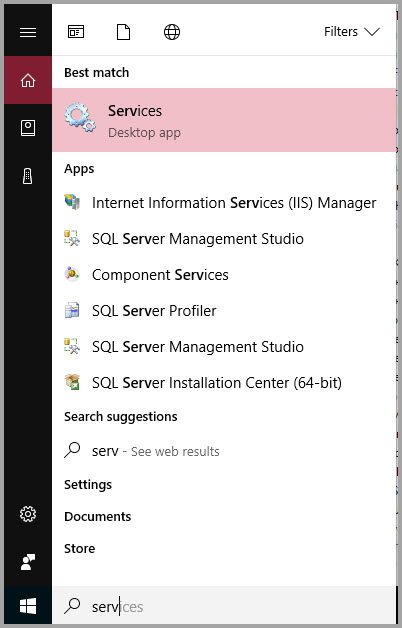Click the search input box
Image resolution: width=402 pixels, height=628 pixels.
224,606
